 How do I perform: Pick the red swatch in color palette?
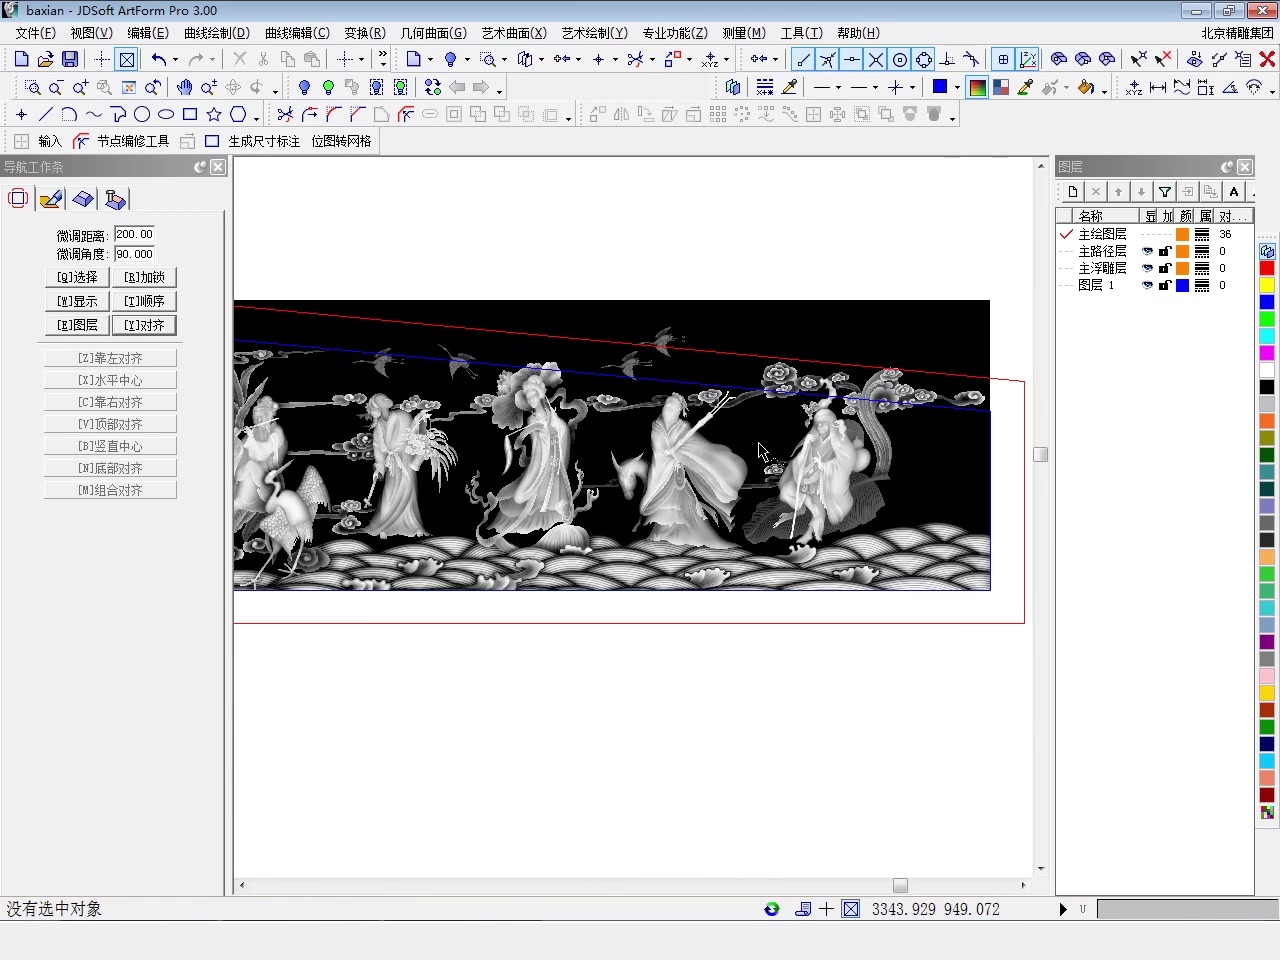1267,268
